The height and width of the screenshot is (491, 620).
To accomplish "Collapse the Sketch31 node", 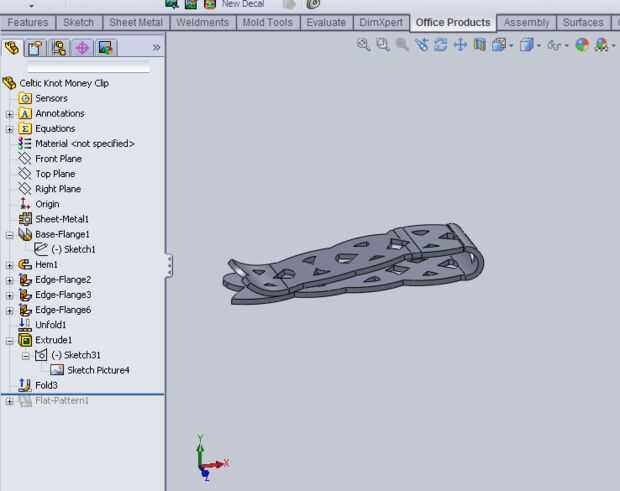I will (26, 356).
